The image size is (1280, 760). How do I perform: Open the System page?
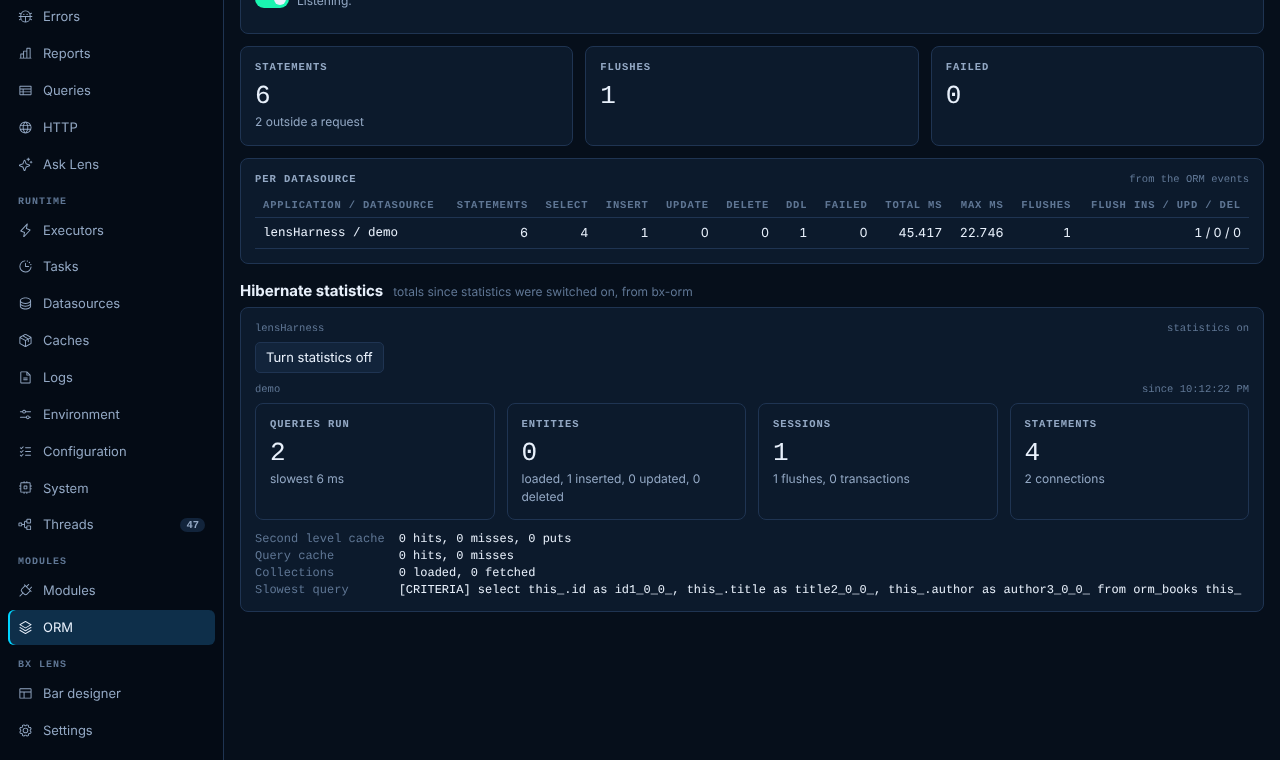pos(111,489)
